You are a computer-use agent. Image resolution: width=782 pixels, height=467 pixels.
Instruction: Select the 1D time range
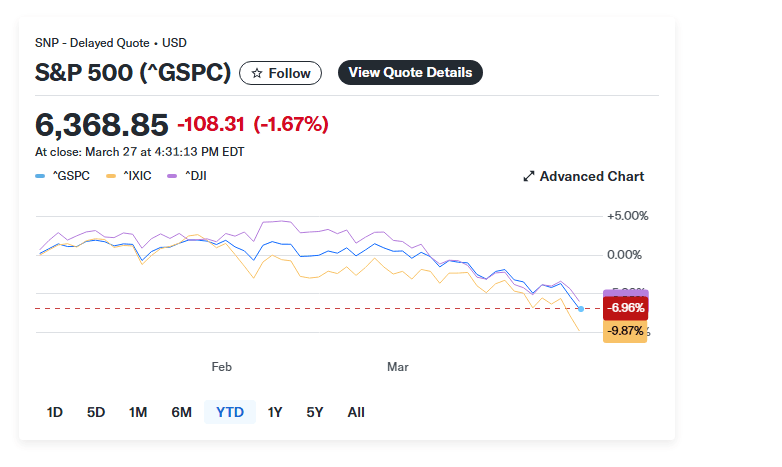pos(55,412)
